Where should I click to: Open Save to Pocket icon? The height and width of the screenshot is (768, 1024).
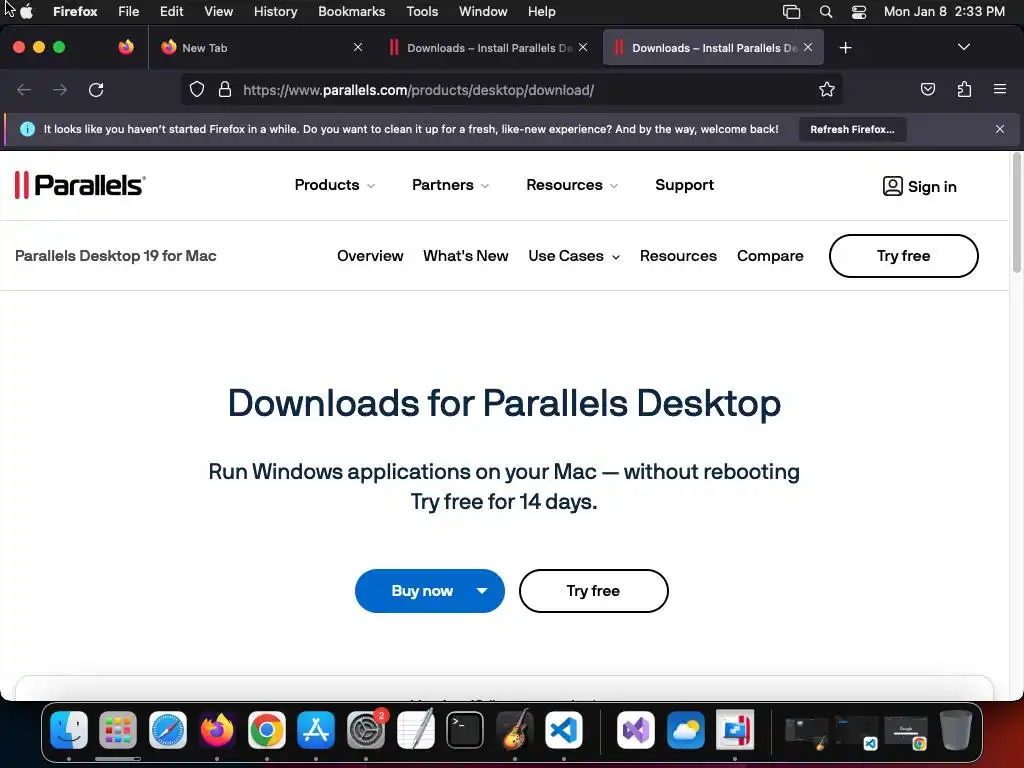point(927,89)
